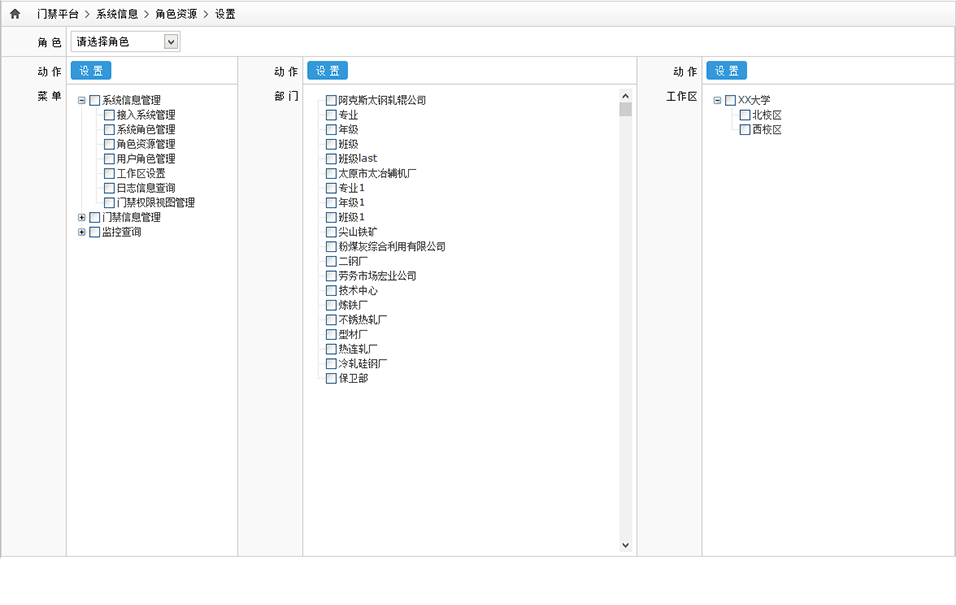Expand the 门禁信息管理 tree node
This screenshot has width=956, height=605.
coord(82,217)
